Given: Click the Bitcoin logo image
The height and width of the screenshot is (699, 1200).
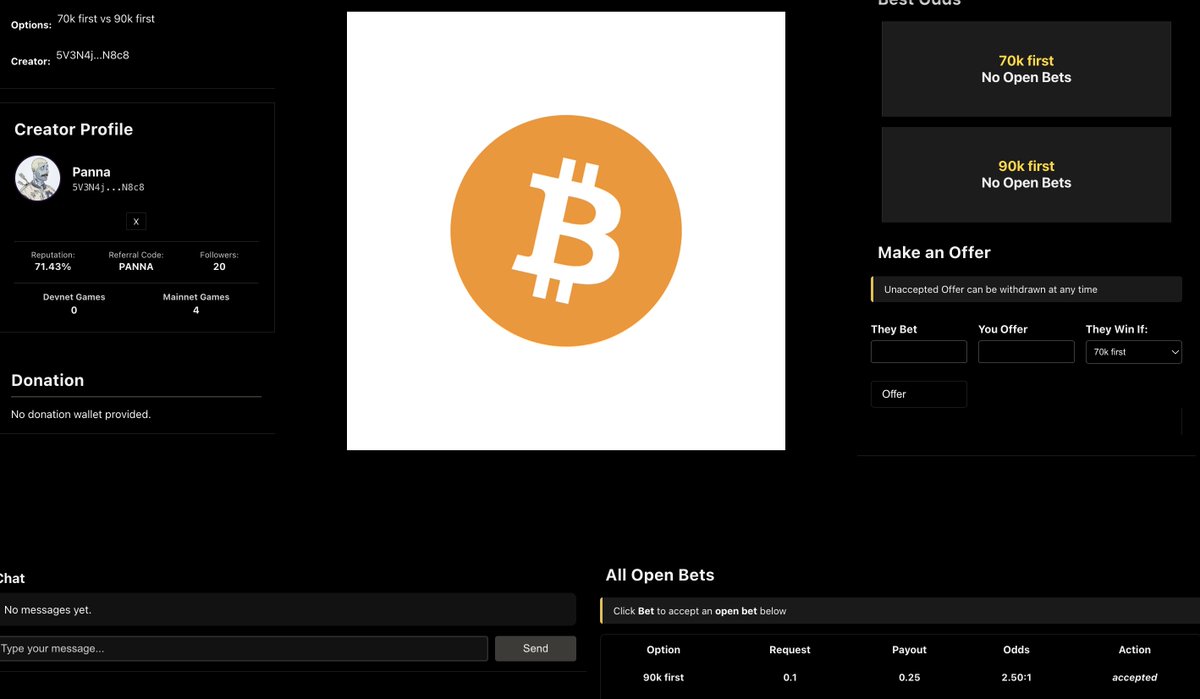Looking at the screenshot, I should (x=566, y=231).
